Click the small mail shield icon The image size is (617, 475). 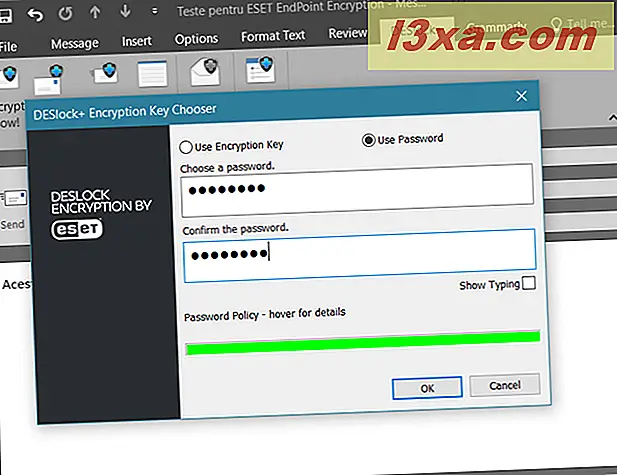[105, 74]
